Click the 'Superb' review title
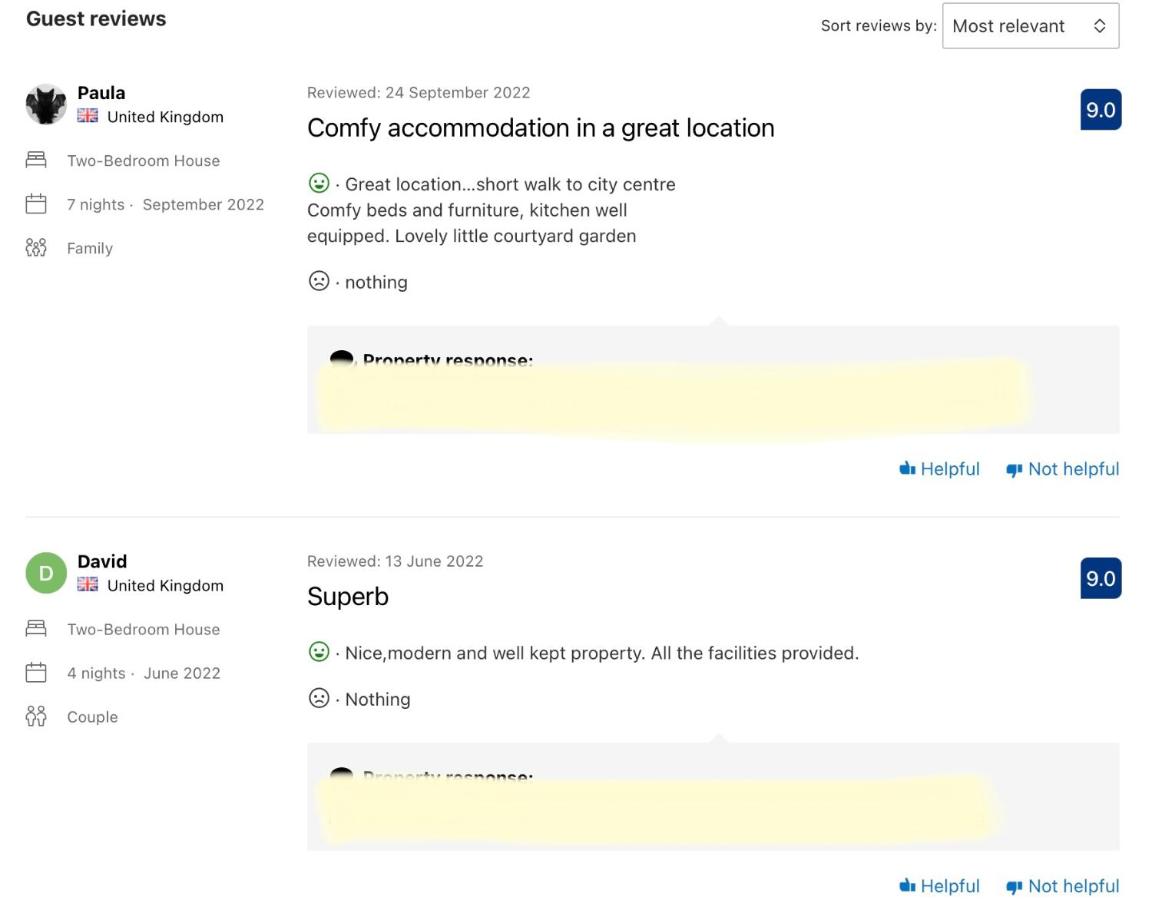The image size is (1152, 900). coord(347,597)
